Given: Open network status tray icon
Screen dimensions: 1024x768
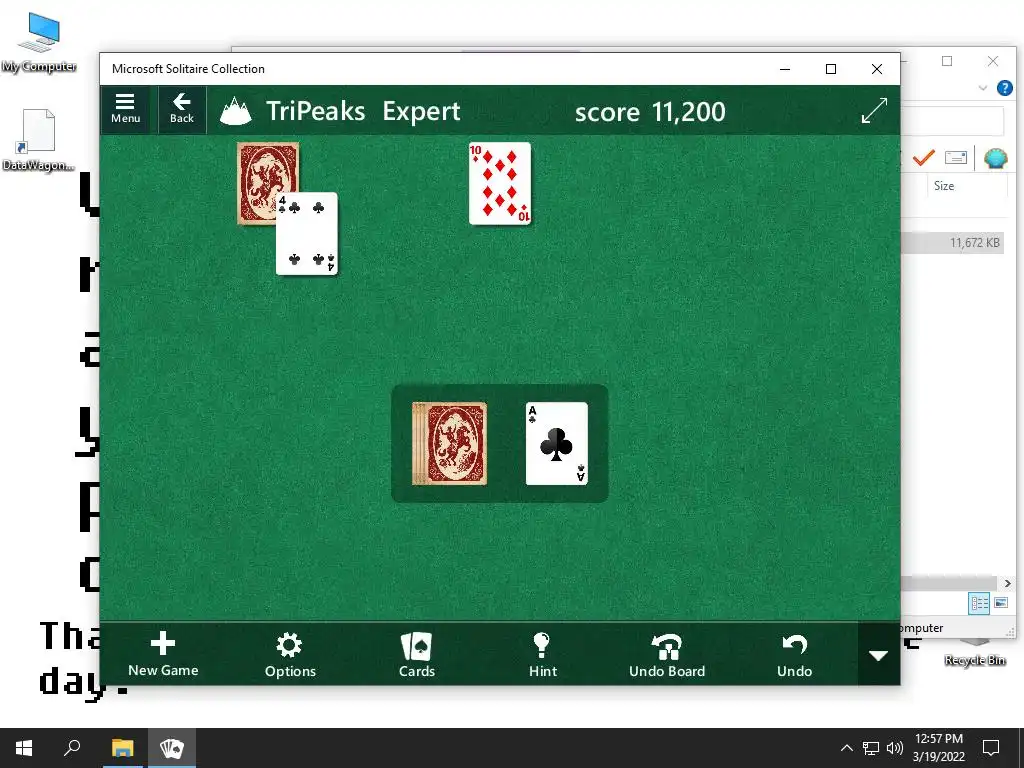Looking at the screenshot, I should click(871, 748).
